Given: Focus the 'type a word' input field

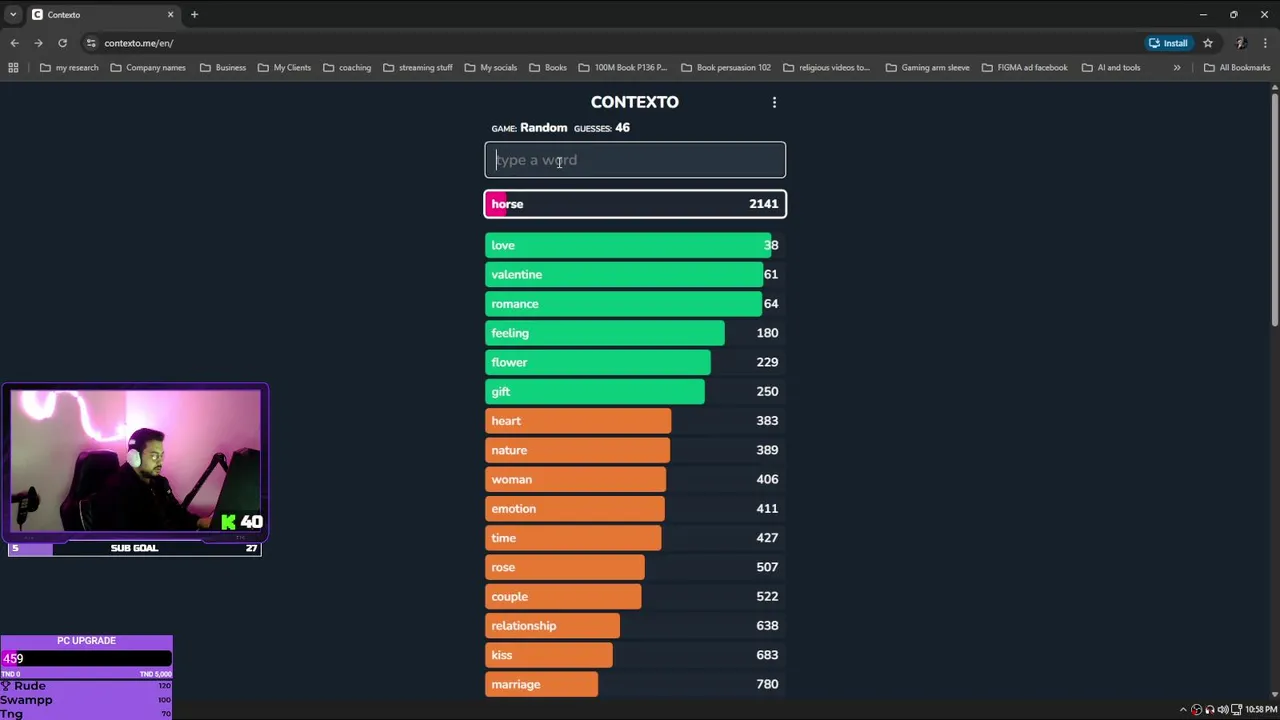Looking at the screenshot, I should (635, 160).
